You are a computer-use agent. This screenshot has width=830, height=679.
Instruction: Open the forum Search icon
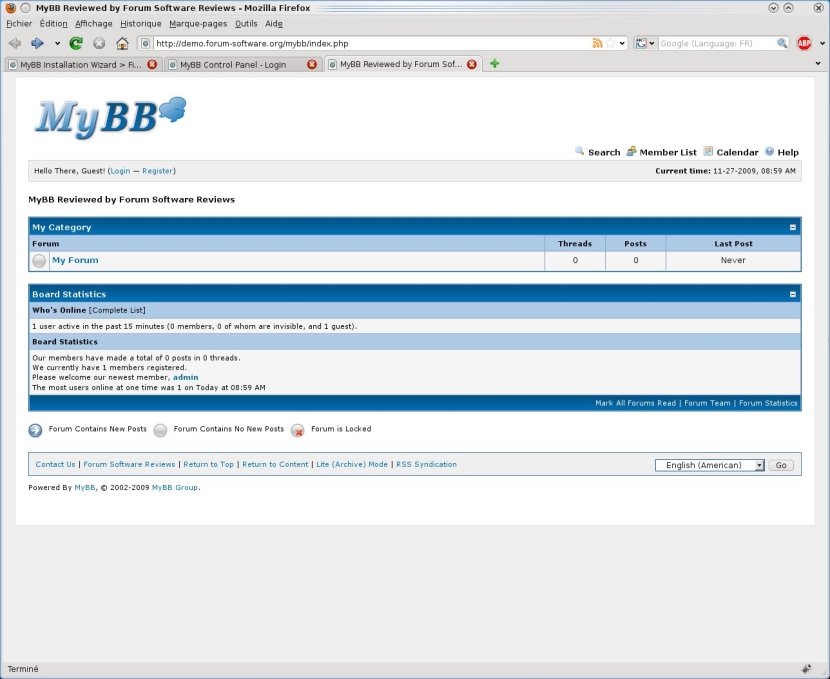[580, 152]
